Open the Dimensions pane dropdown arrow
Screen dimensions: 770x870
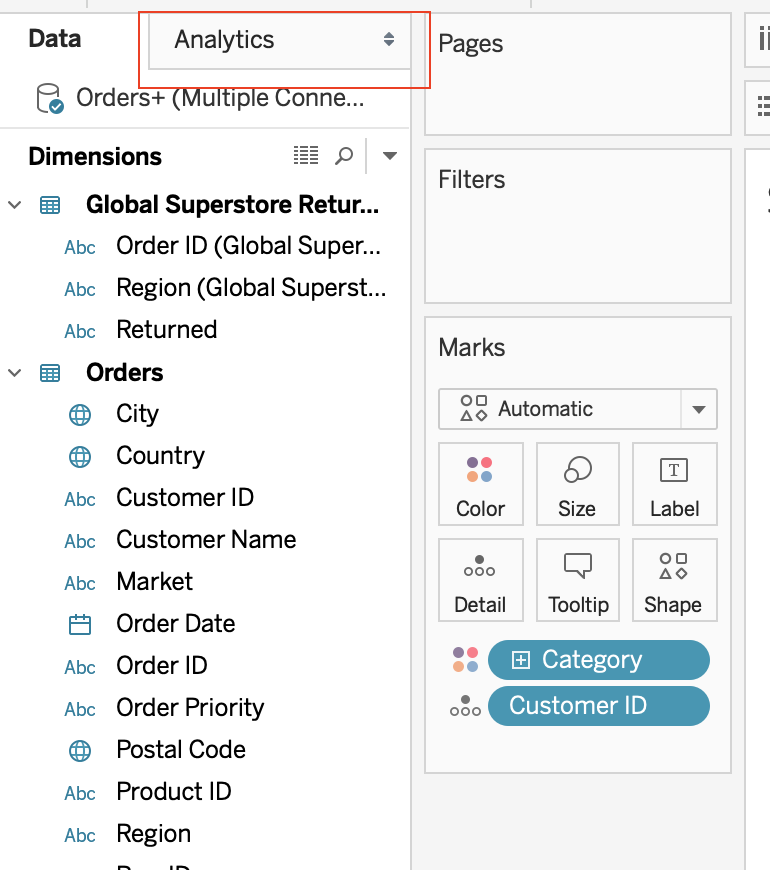click(x=390, y=156)
